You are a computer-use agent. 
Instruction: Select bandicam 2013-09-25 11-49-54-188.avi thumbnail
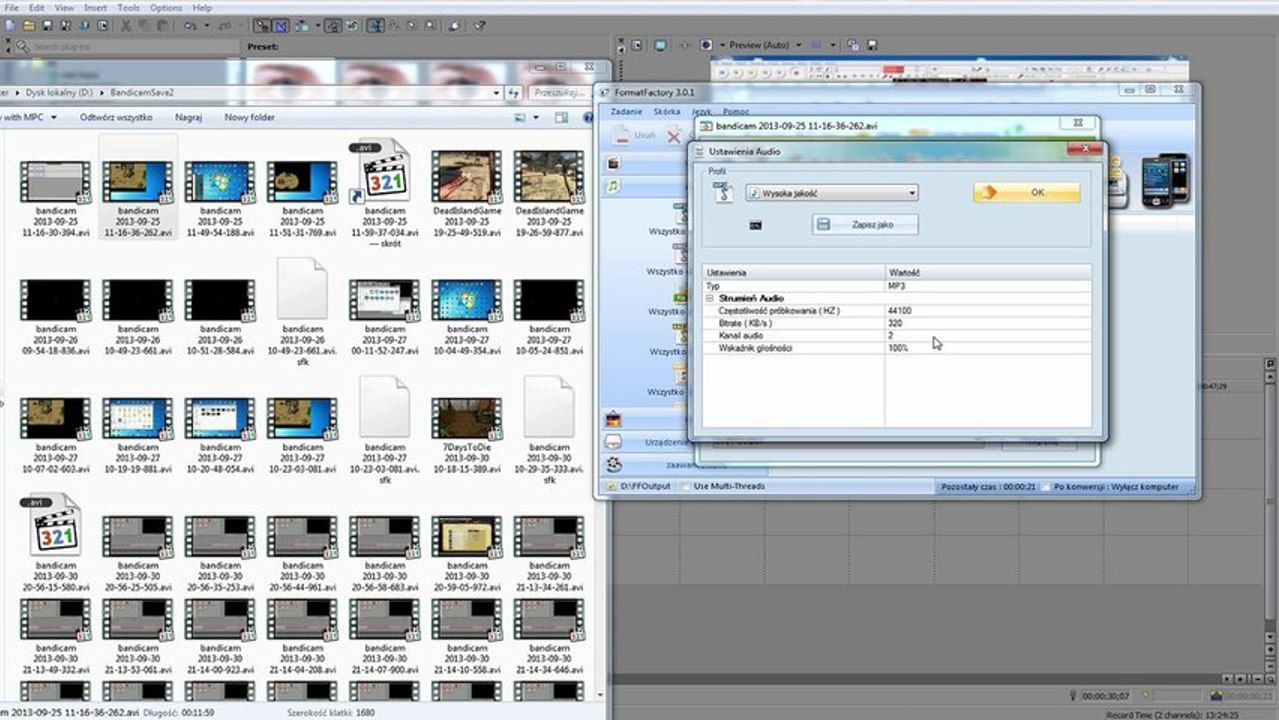click(x=219, y=180)
